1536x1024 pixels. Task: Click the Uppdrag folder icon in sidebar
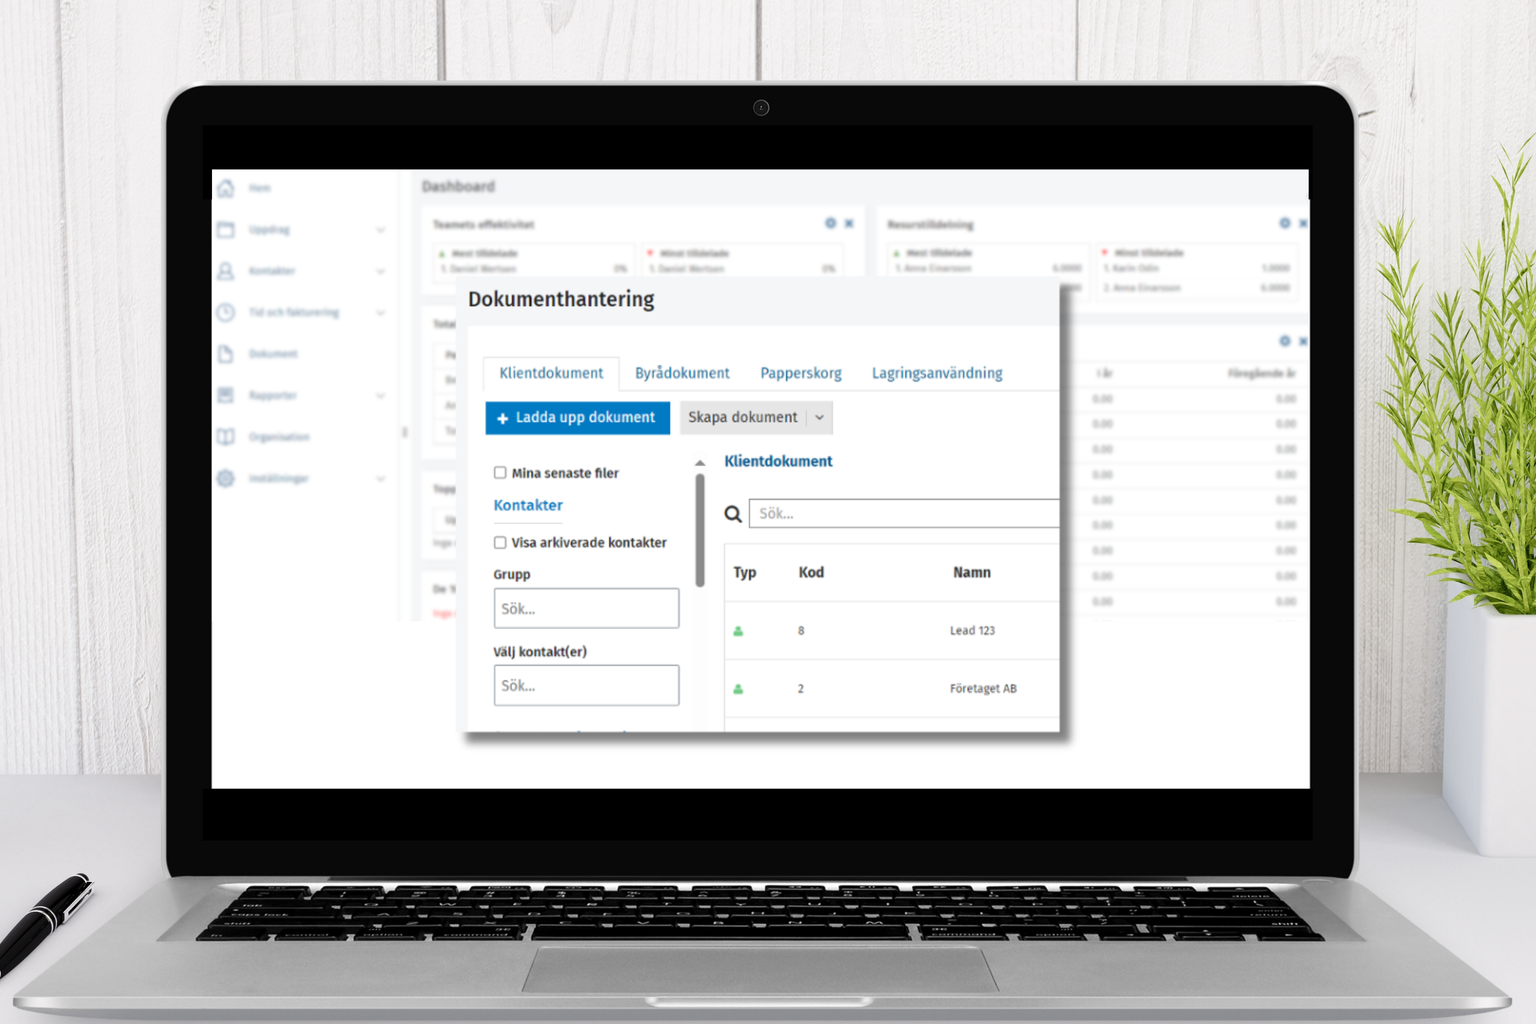pyautogui.click(x=226, y=229)
